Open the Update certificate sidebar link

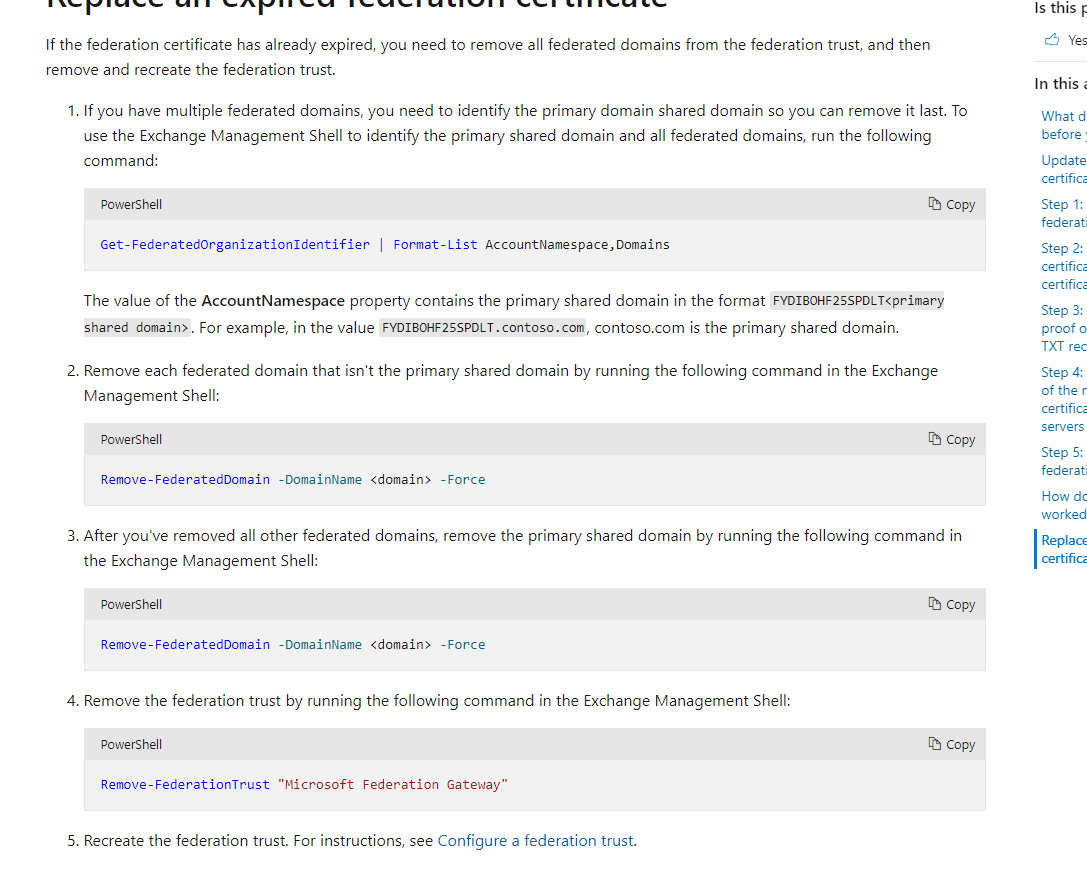coord(1062,168)
